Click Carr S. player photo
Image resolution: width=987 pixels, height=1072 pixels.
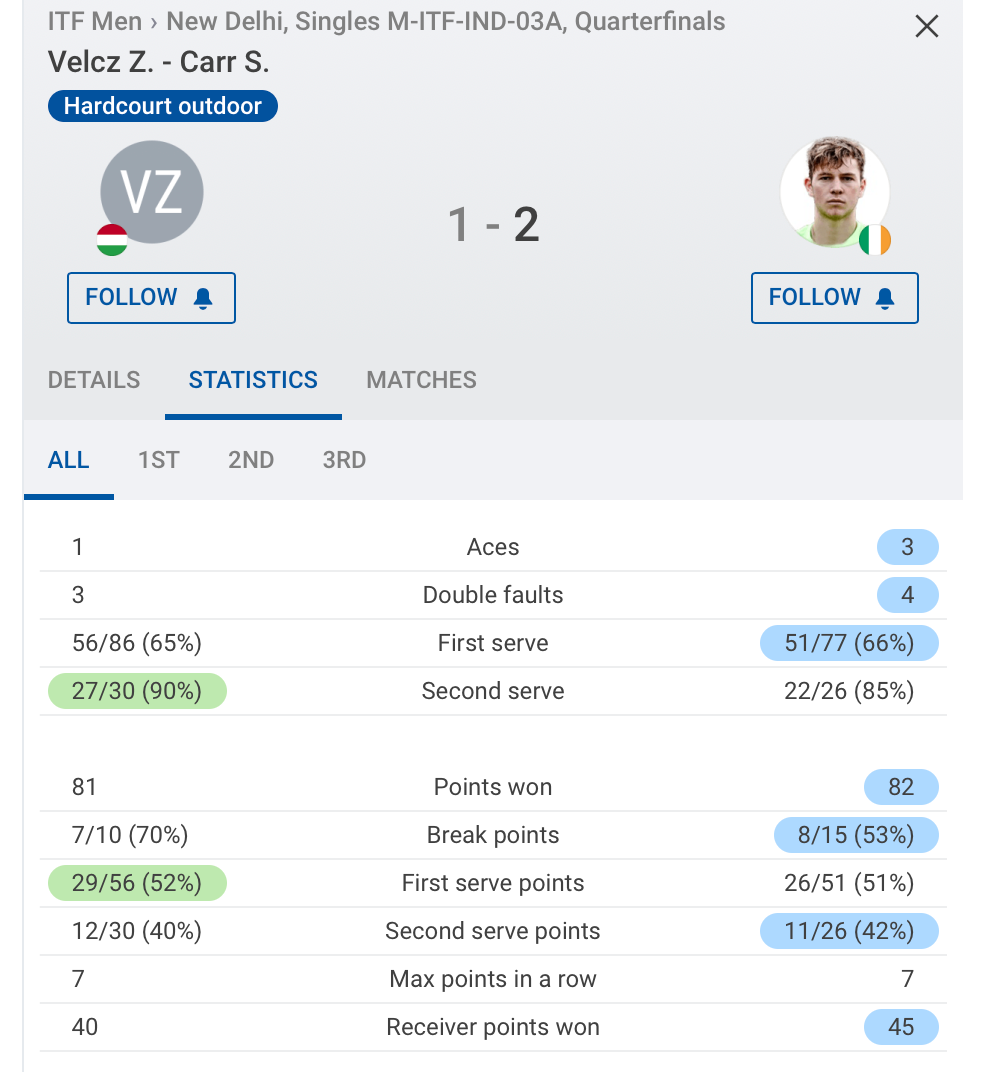coord(834,193)
